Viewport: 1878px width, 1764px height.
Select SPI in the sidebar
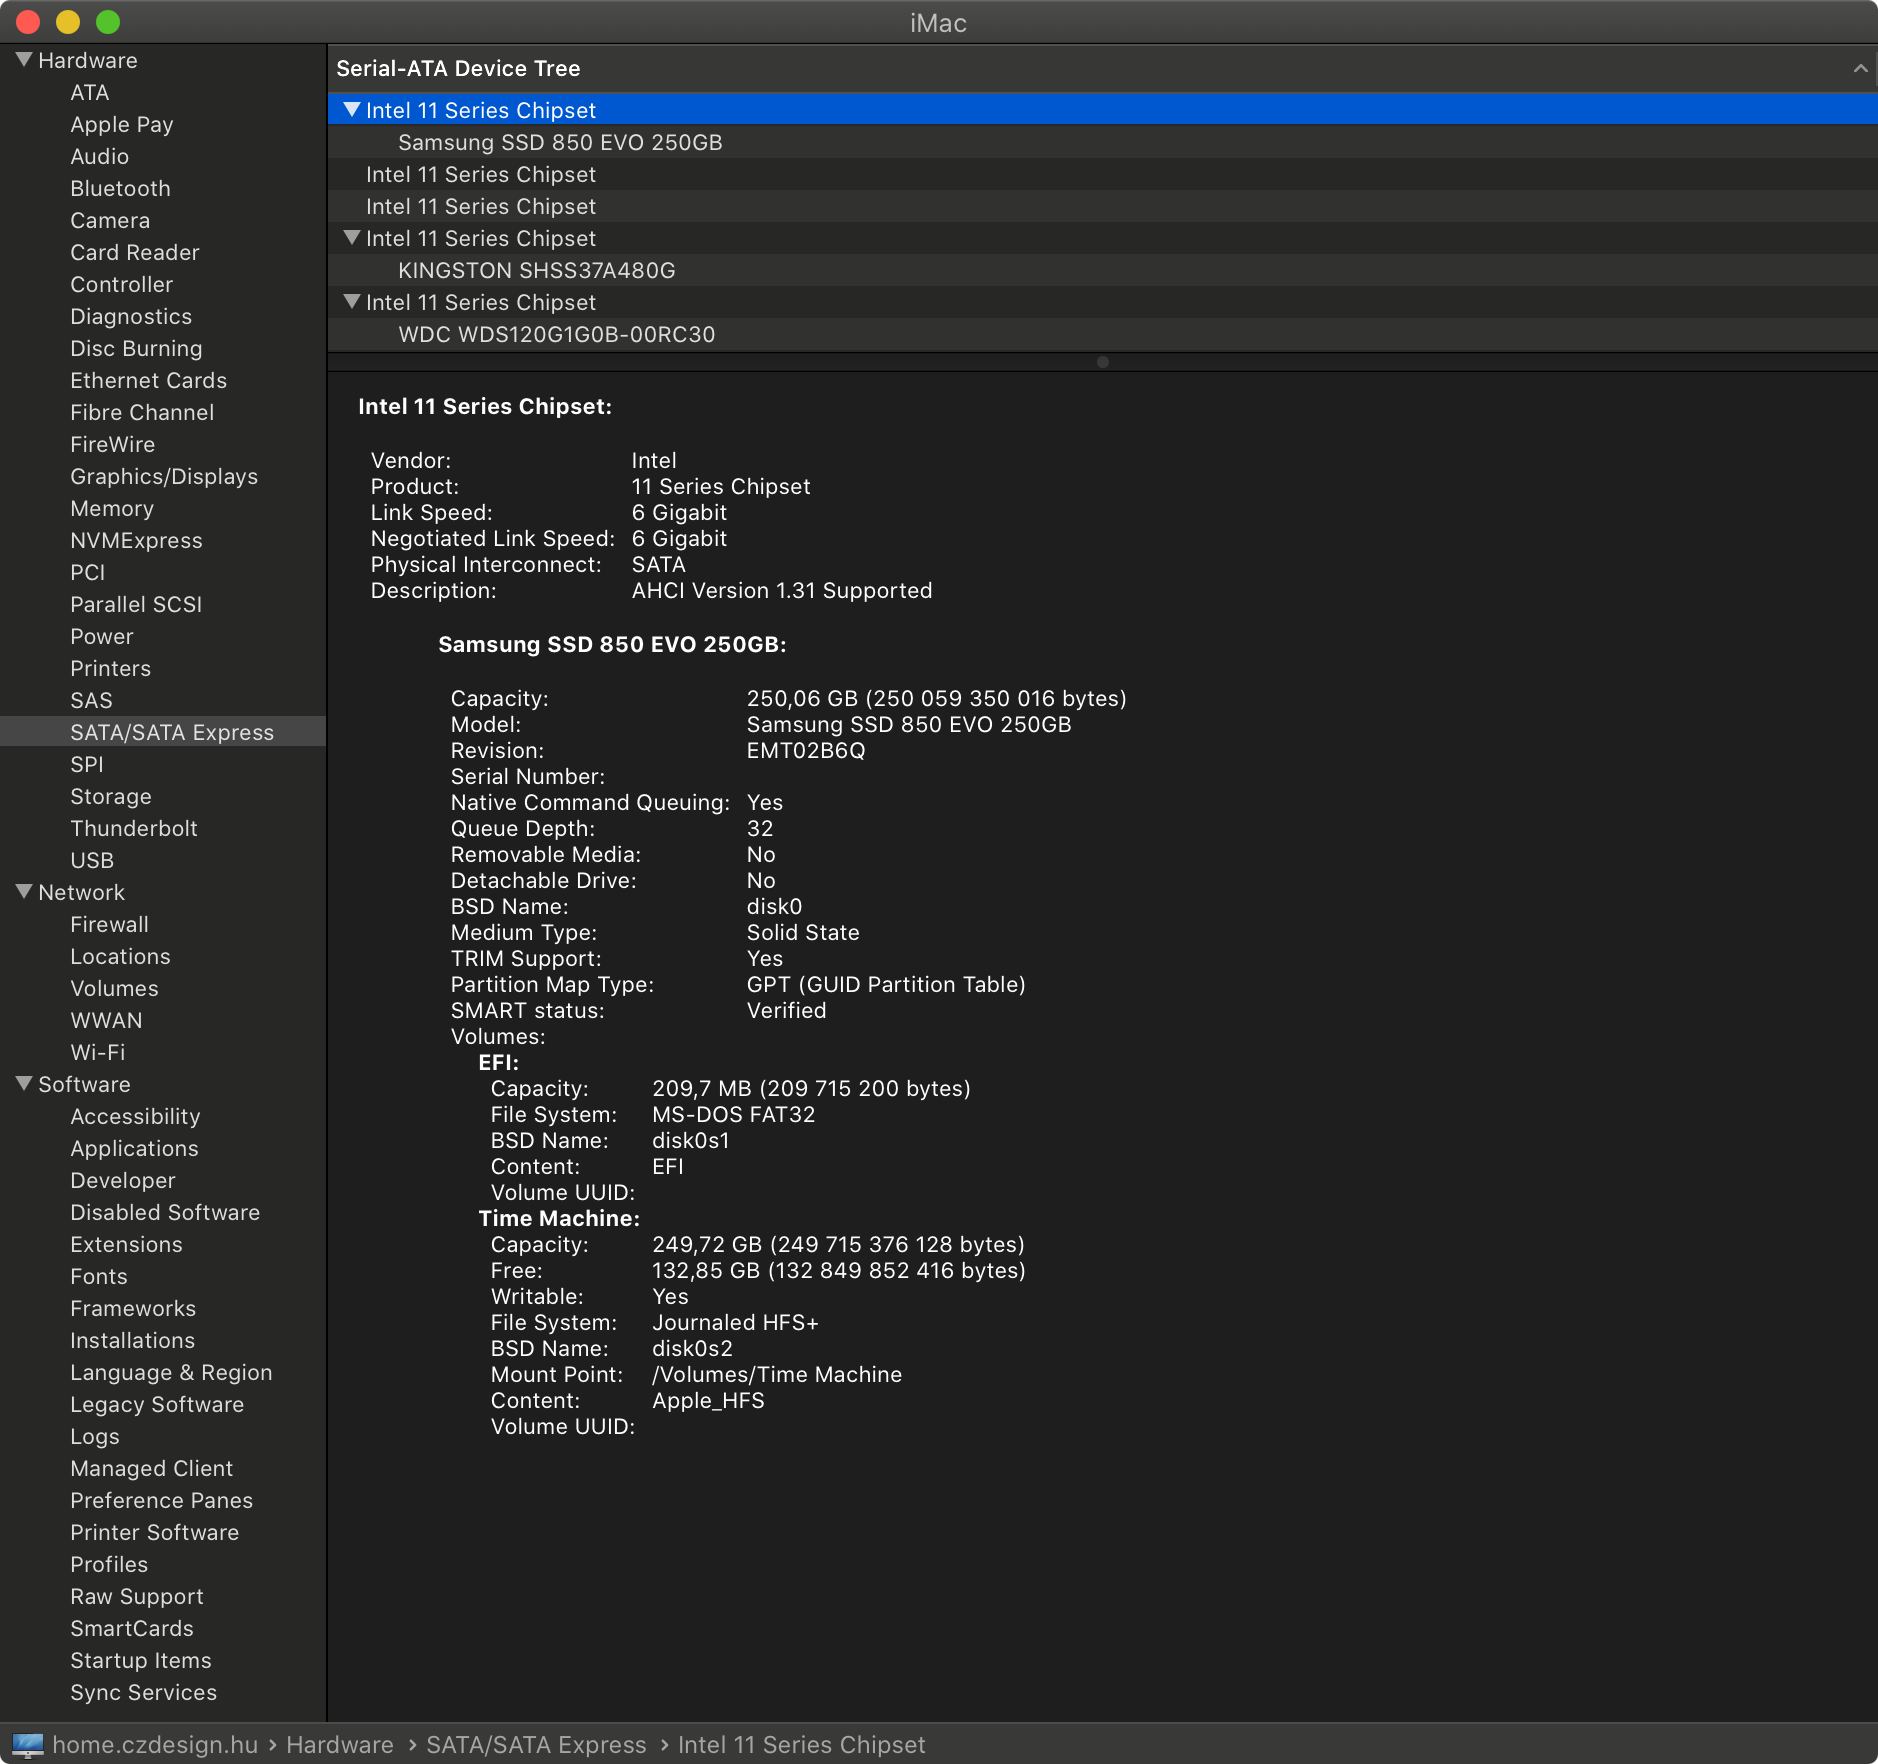coord(87,764)
